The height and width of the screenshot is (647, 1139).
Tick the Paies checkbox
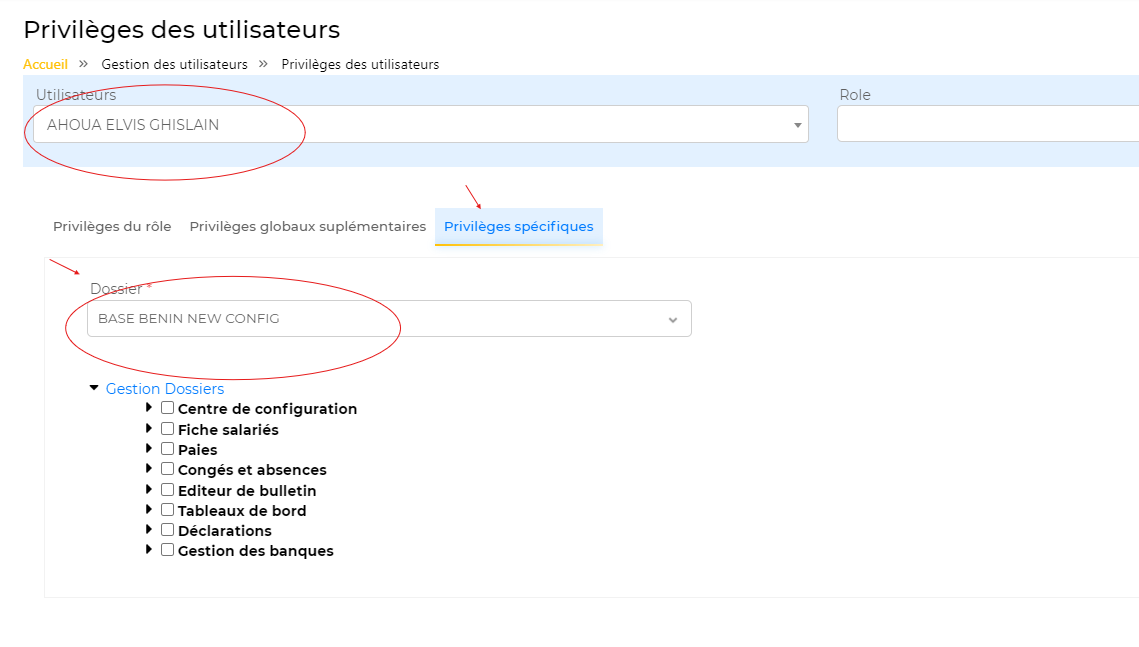[168, 449]
